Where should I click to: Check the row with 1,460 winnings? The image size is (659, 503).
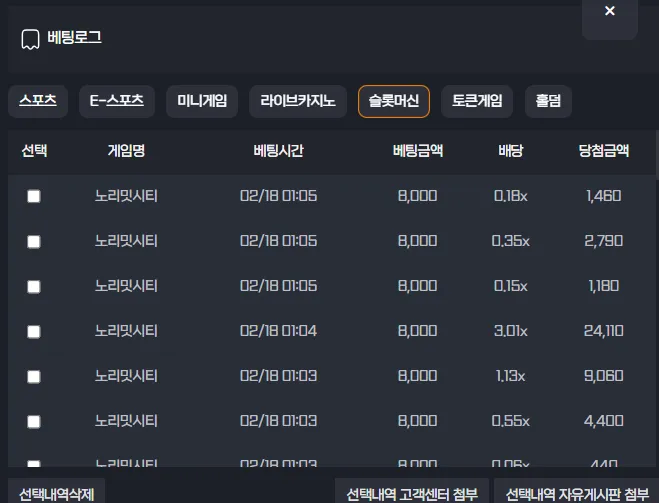(34, 196)
